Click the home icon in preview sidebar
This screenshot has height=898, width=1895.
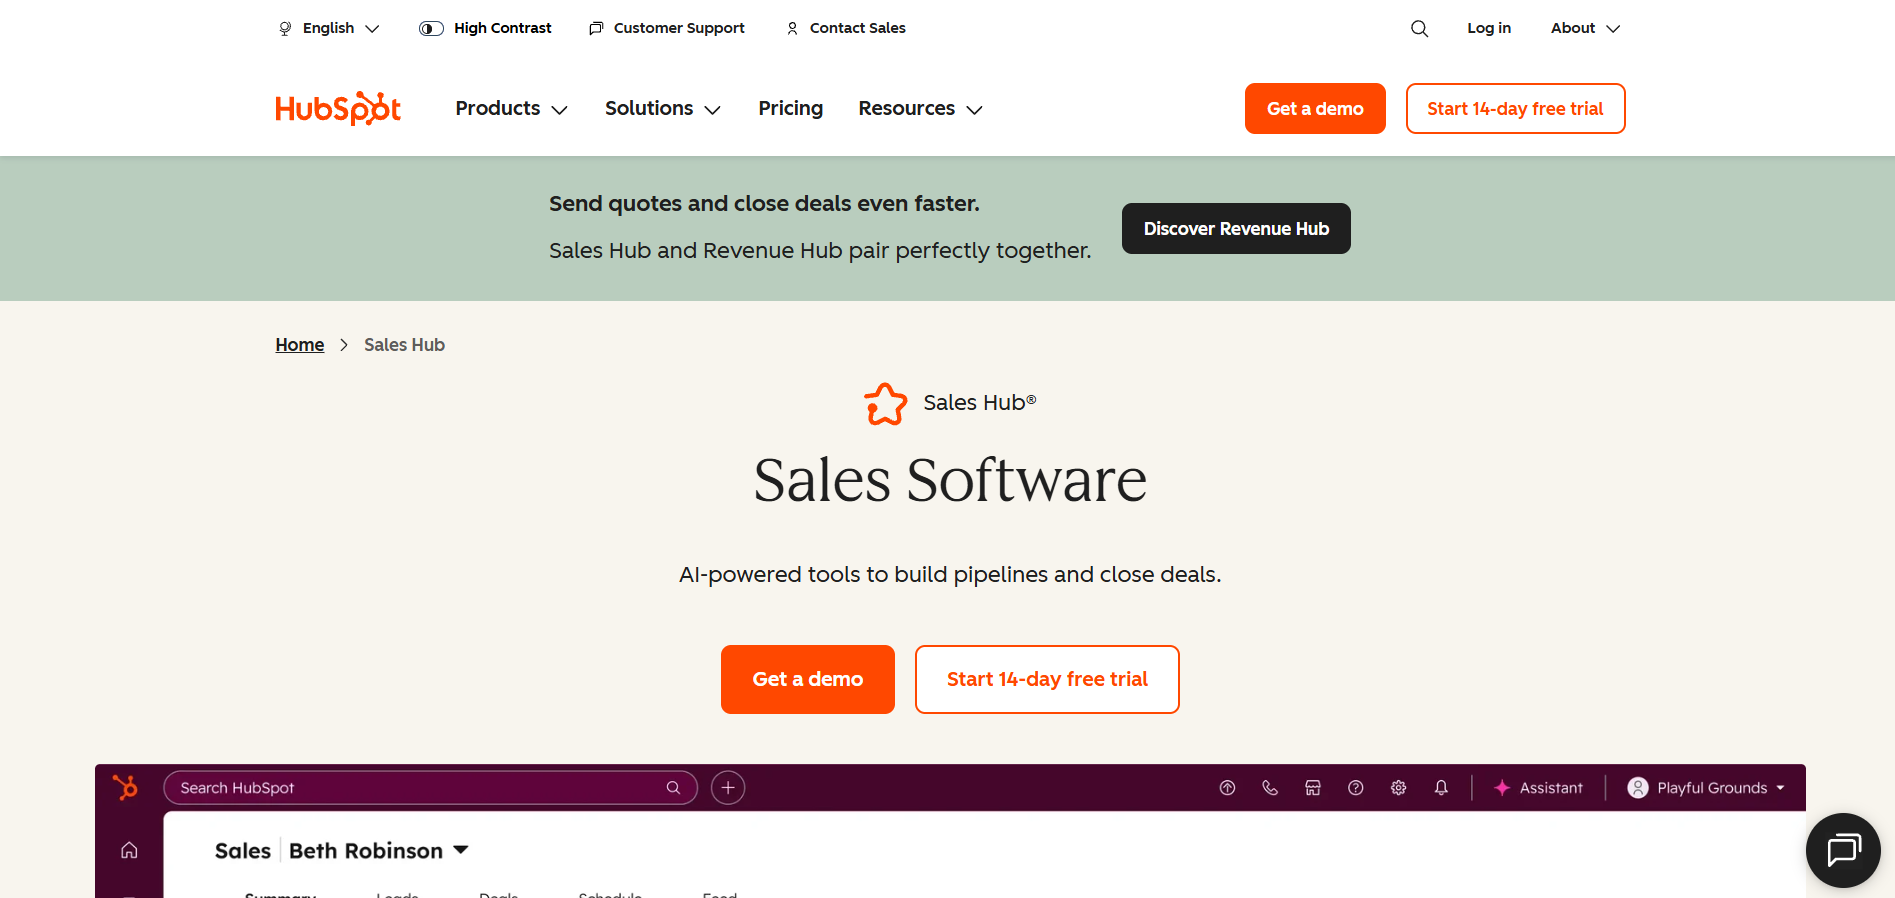129,850
